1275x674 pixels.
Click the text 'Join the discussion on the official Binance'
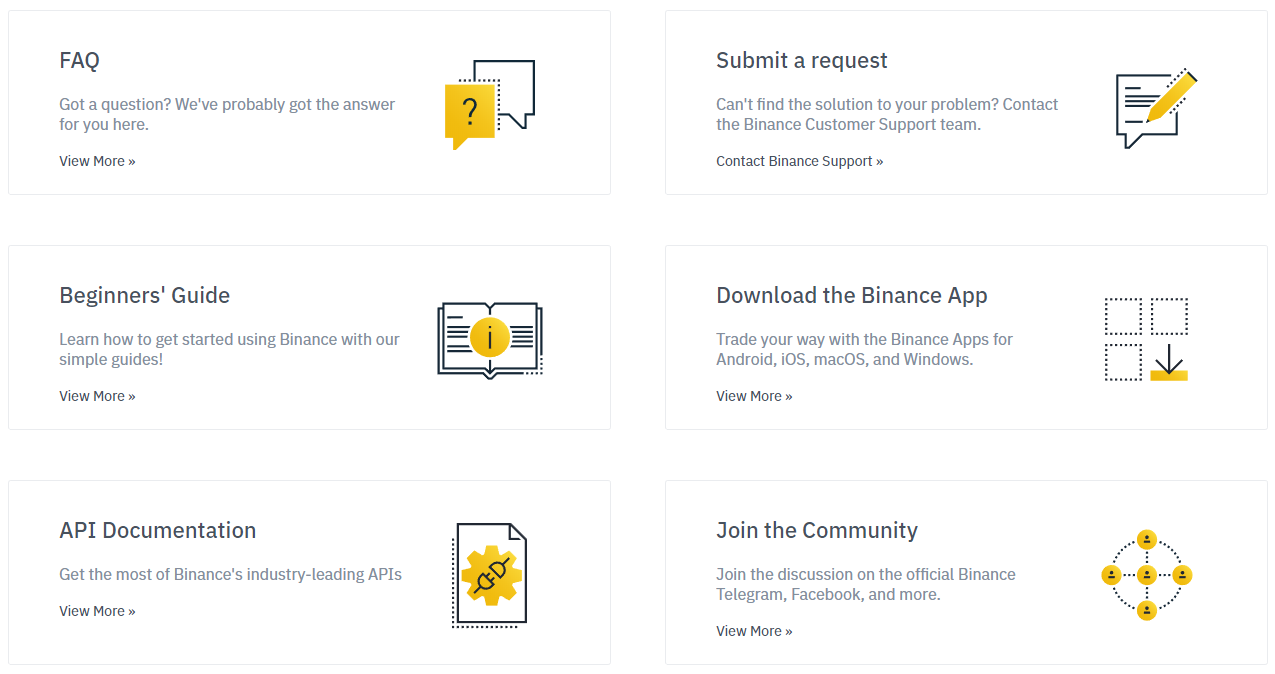click(866, 575)
